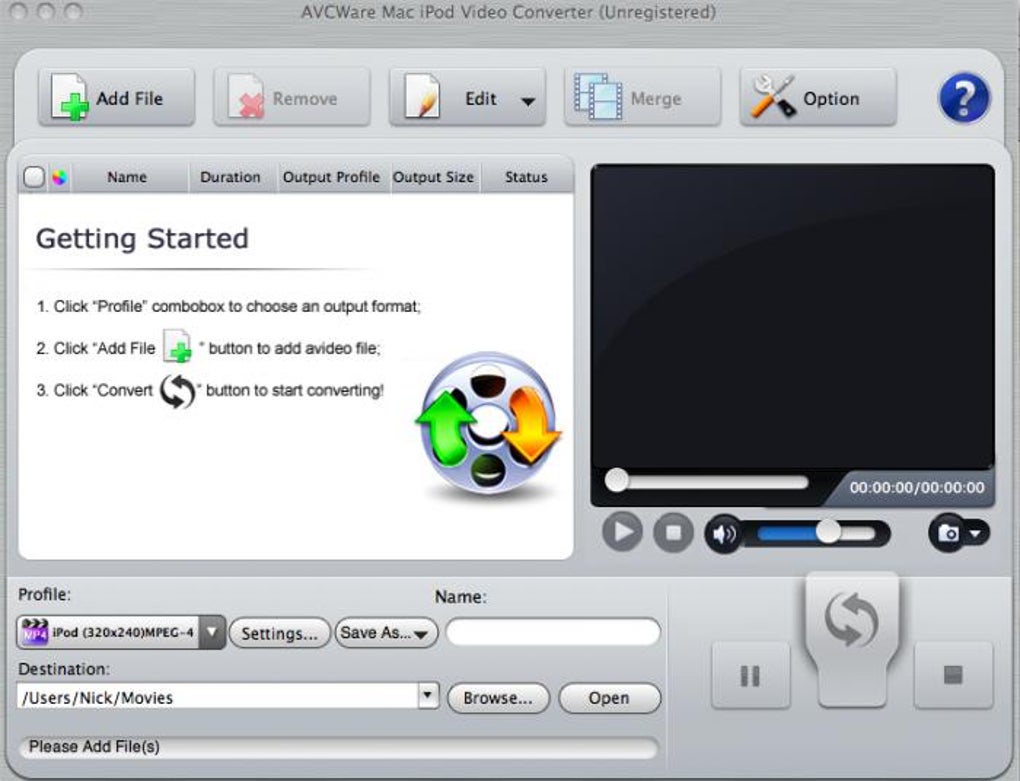
Task: Click the 'Please Add File(s)' status bar
Action: coord(338,747)
